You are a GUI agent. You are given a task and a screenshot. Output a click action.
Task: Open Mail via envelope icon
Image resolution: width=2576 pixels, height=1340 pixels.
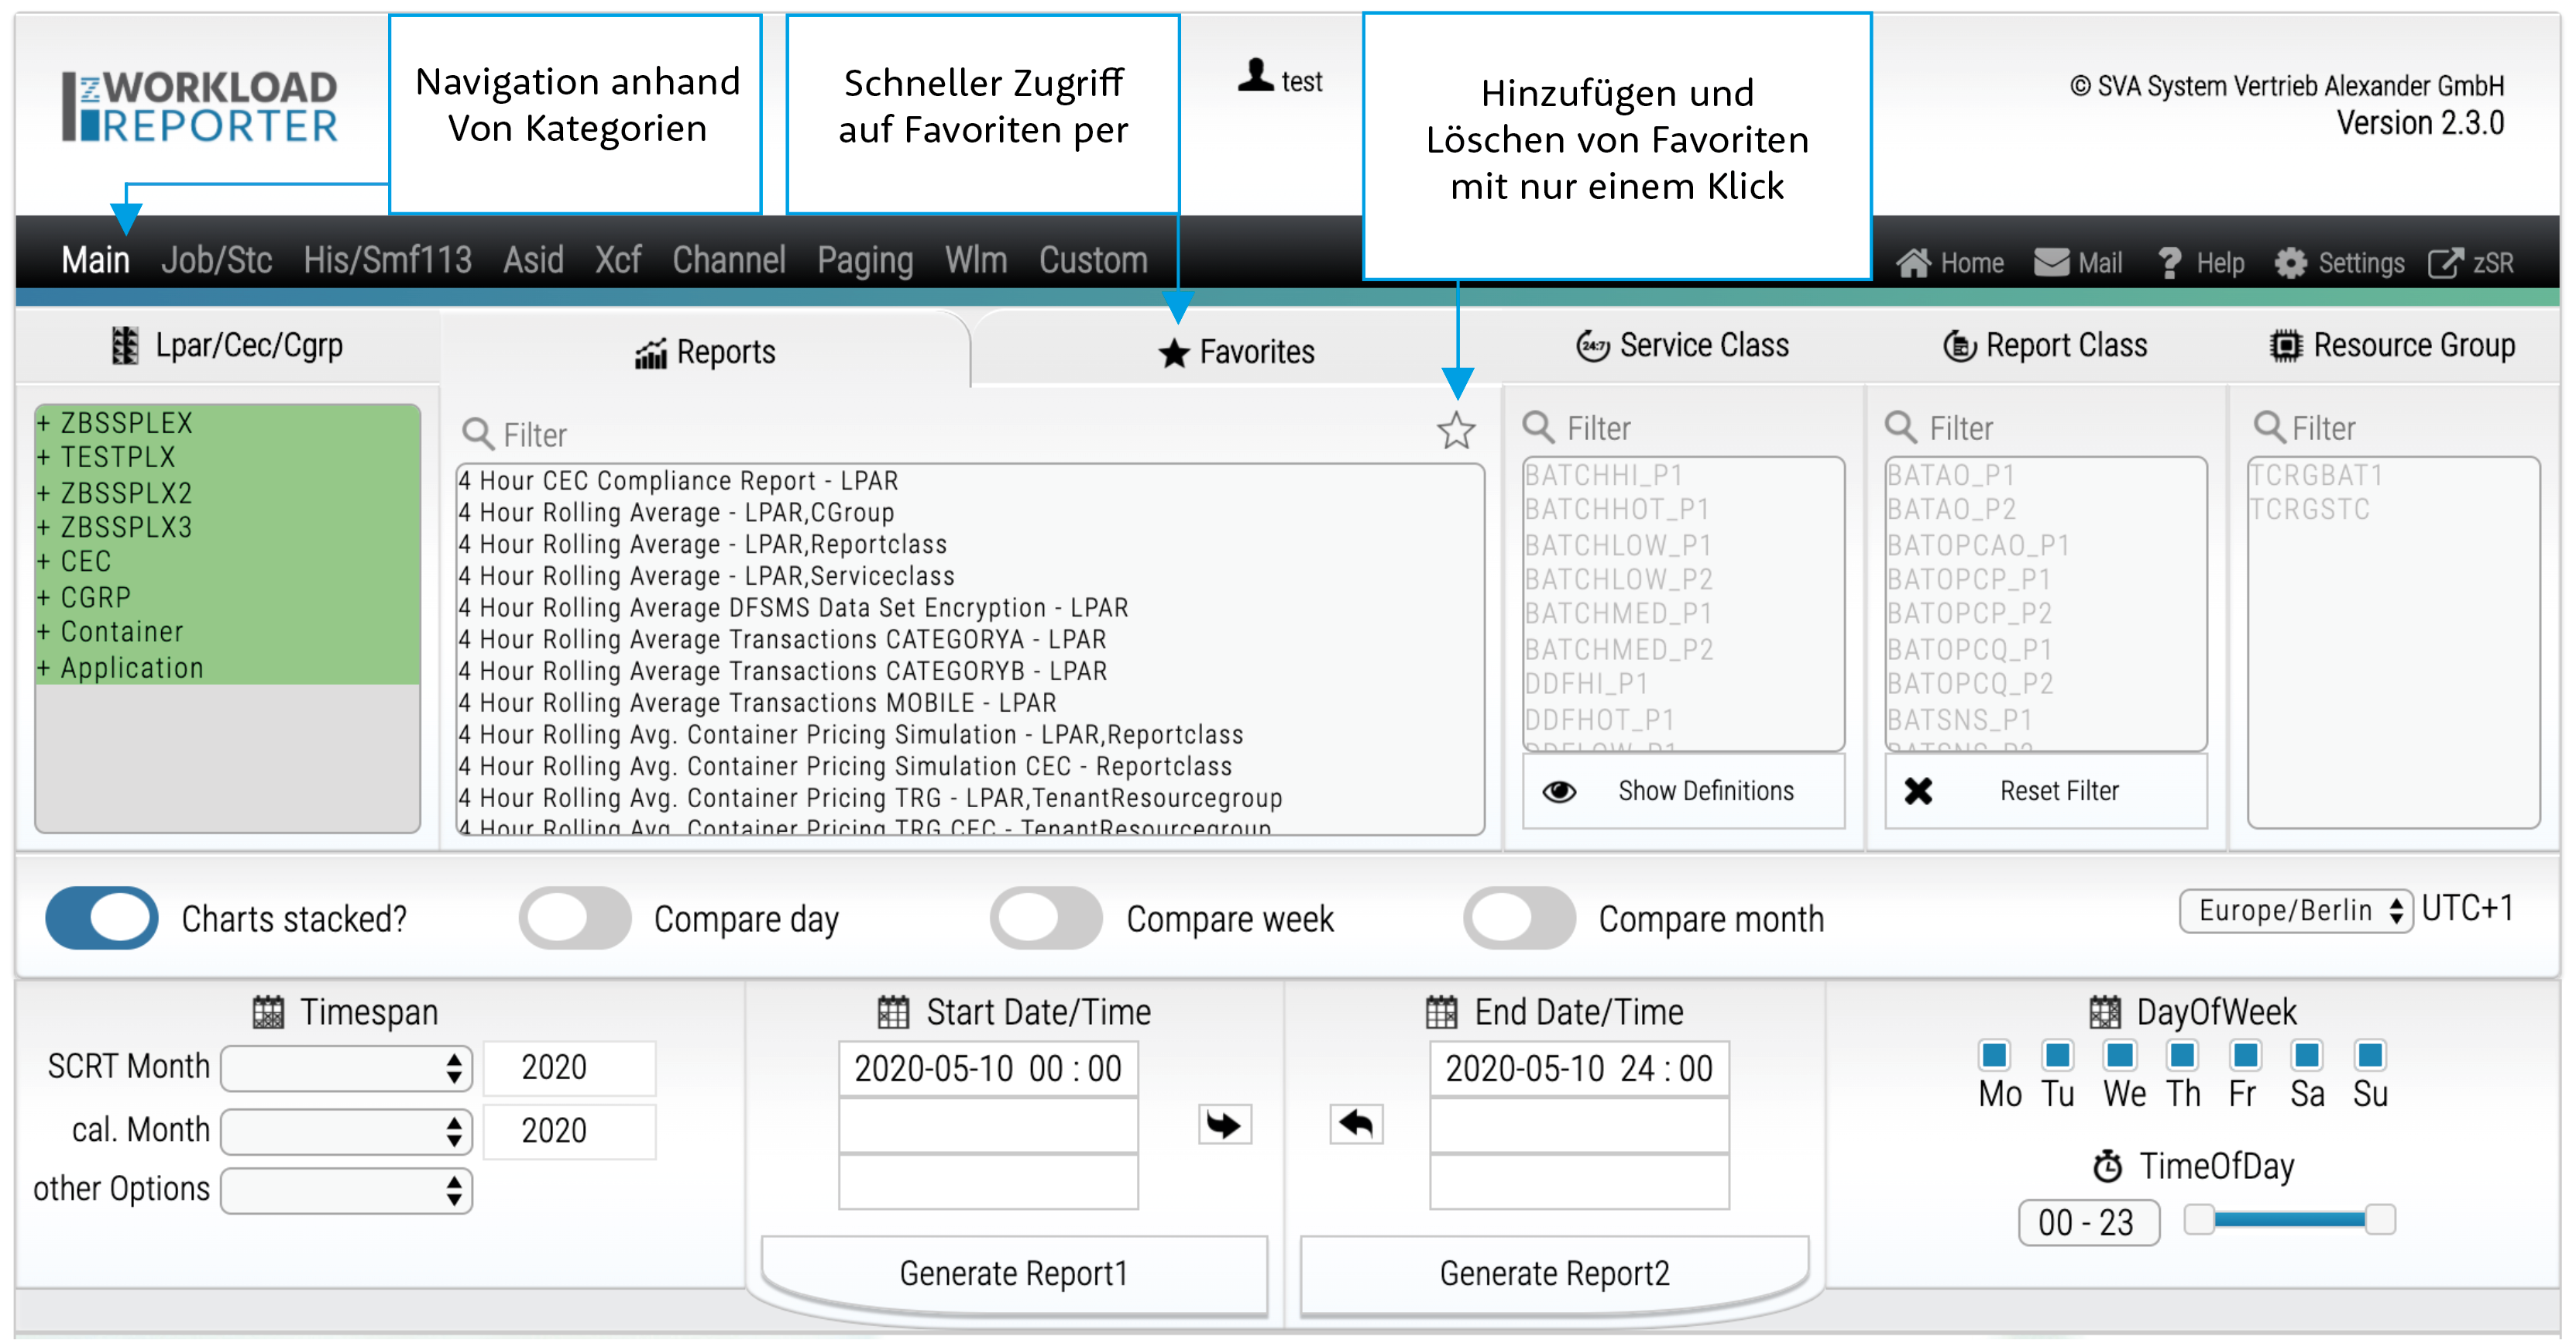(2051, 263)
